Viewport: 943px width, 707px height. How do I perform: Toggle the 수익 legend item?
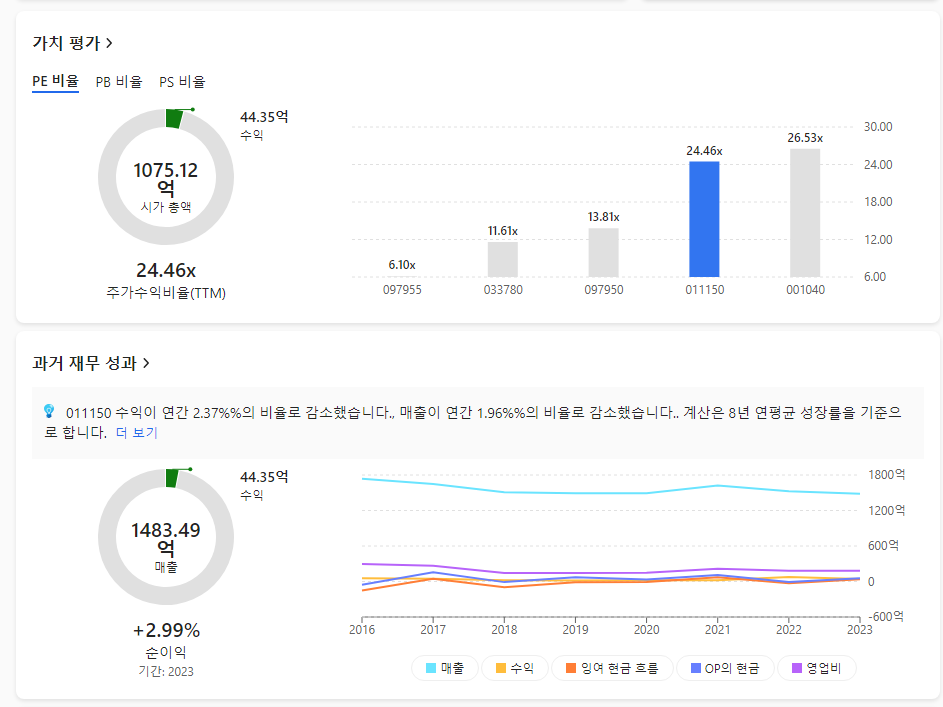coord(515,668)
